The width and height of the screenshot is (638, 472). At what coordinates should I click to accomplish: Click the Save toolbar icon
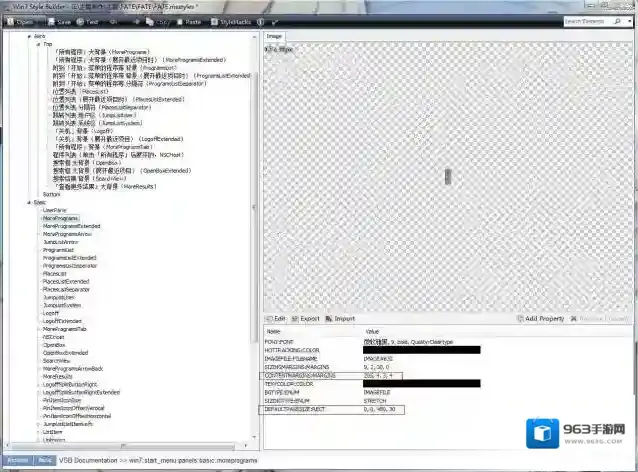click(59, 20)
